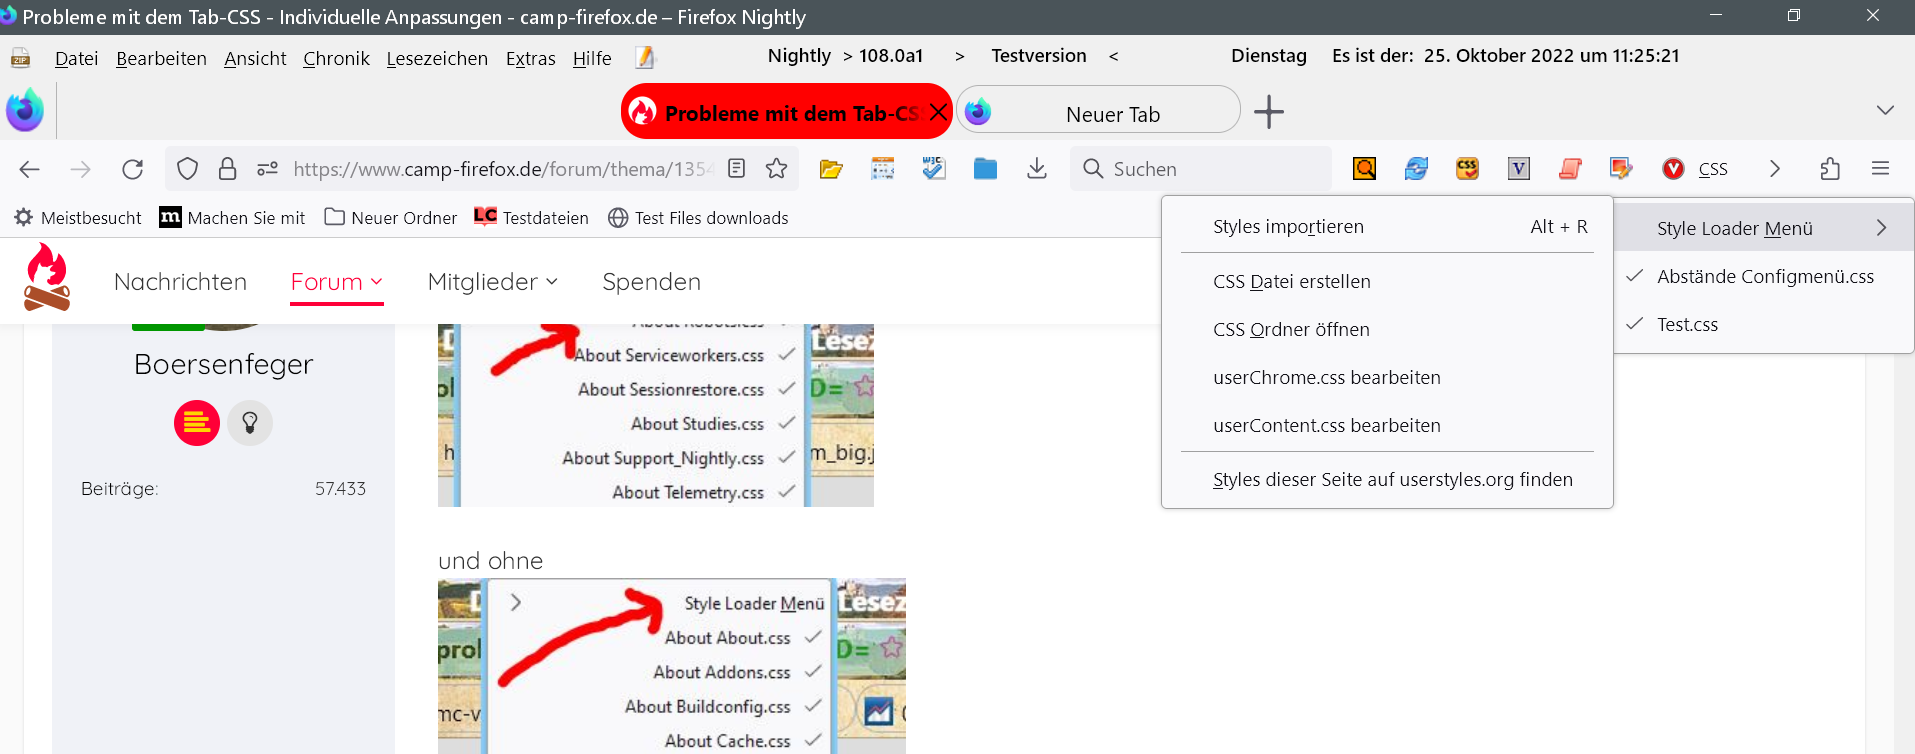Open Testdateien bookmark
This screenshot has width=1915, height=754.
tap(531, 218)
